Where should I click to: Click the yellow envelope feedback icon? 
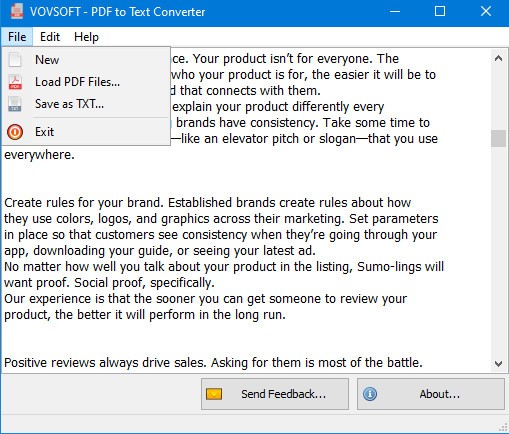(x=214, y=394)
